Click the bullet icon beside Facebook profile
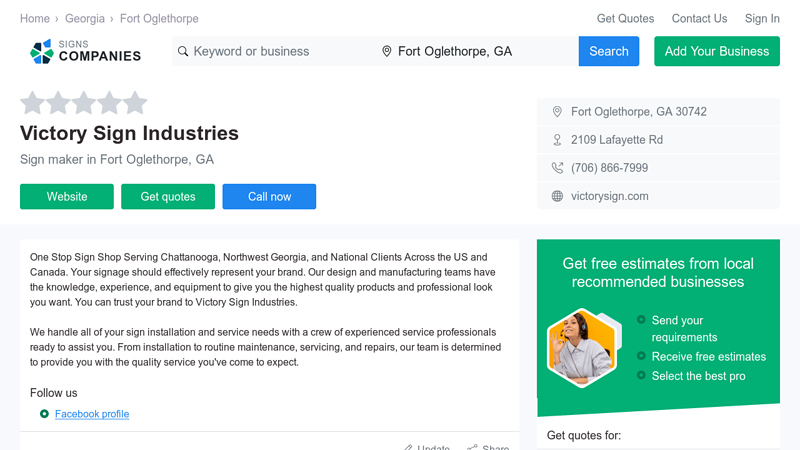This screenshot has height=450, width=800. tap(44, 414)
